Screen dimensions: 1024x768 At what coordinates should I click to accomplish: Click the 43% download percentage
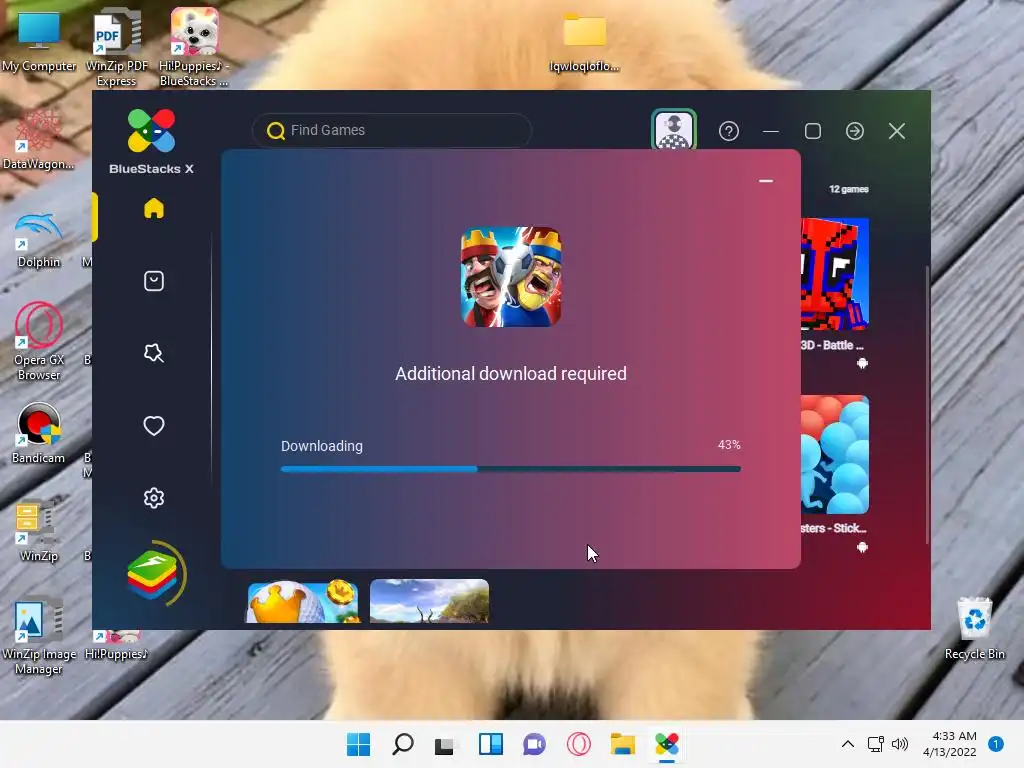pos(729,445)
